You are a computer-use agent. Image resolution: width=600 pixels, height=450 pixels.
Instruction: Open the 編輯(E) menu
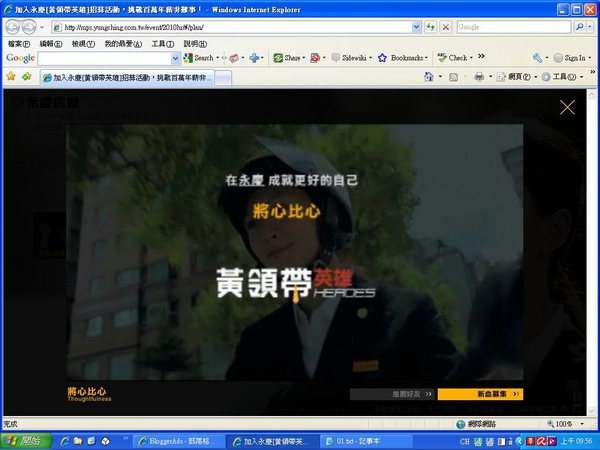pyautogui.click(x=51, y=44)
